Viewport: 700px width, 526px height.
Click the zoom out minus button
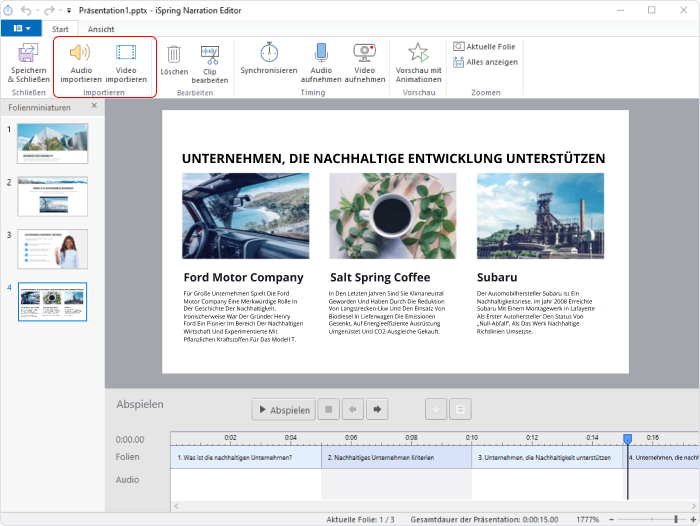click(612, 519)
